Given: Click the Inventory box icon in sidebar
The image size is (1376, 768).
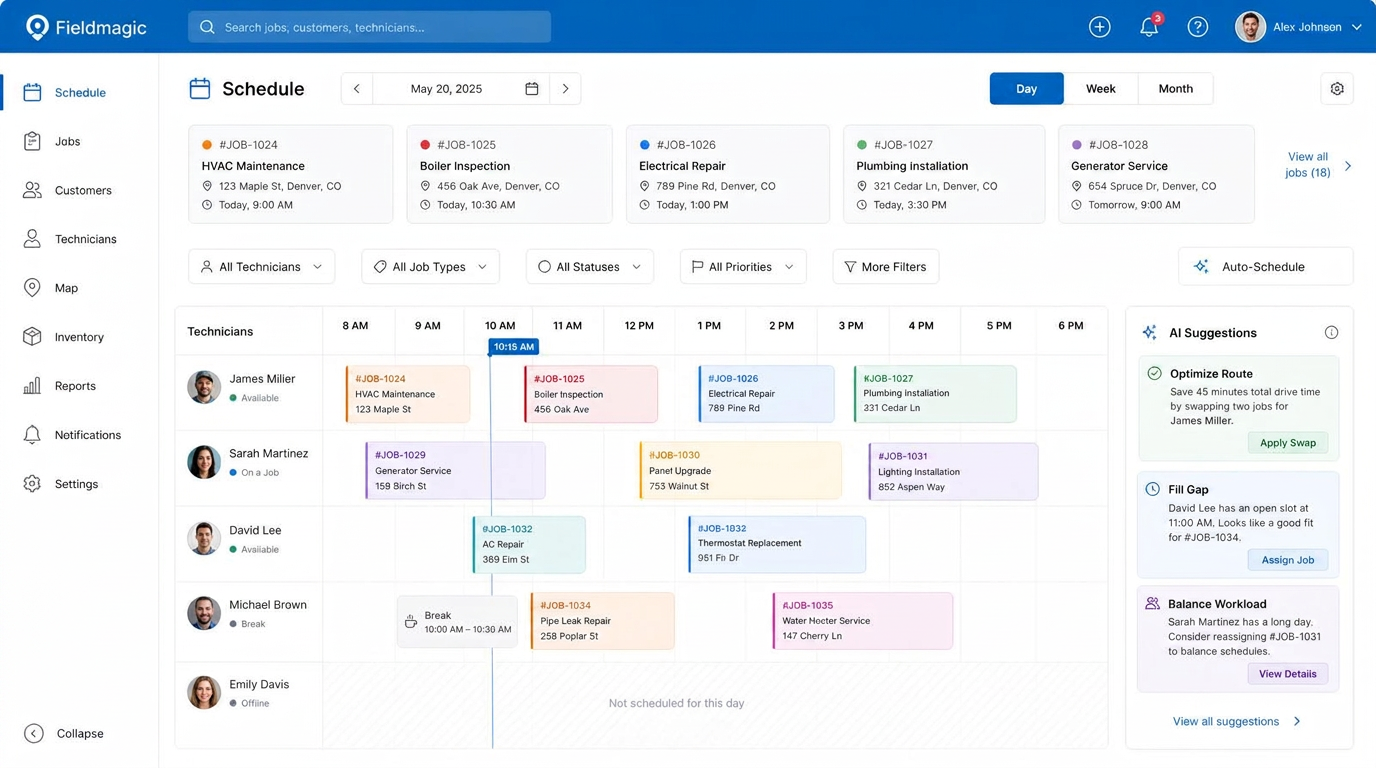Looking at the screenshot, I should (x=32, y=337).
